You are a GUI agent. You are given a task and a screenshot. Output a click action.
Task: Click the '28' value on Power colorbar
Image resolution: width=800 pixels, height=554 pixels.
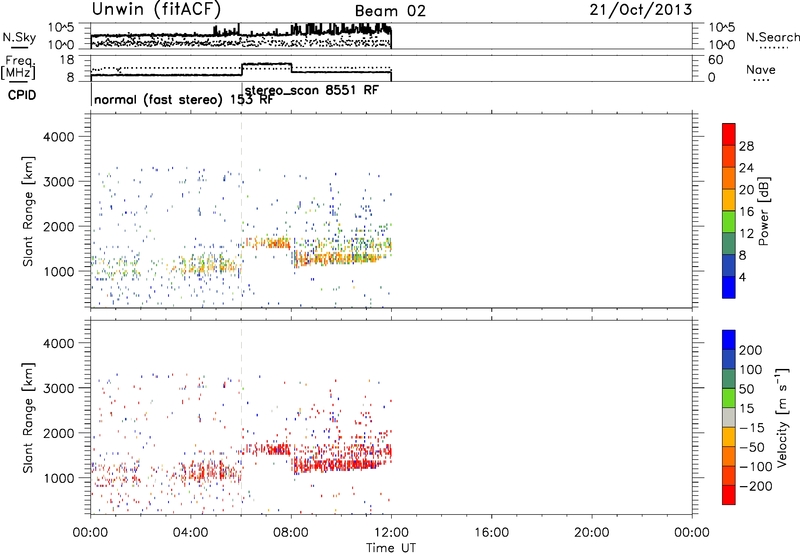(x=746, y=146)
